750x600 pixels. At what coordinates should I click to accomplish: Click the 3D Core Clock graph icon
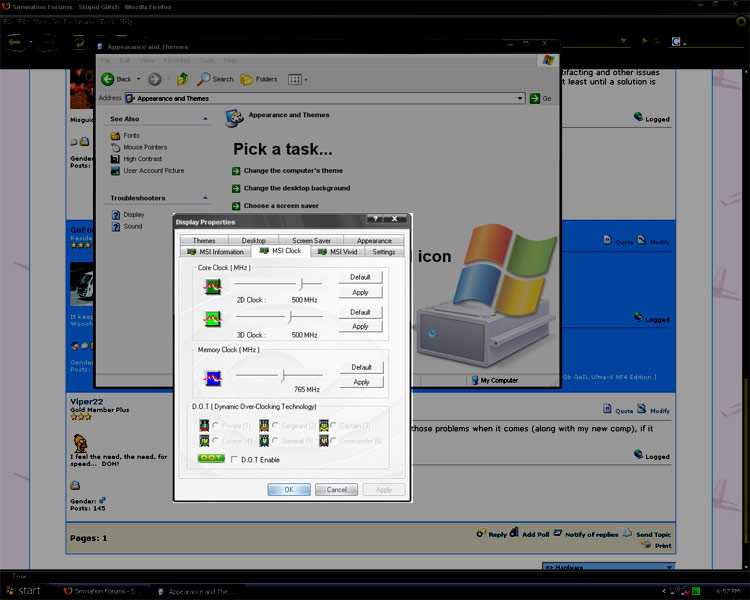tap(213, 319)
